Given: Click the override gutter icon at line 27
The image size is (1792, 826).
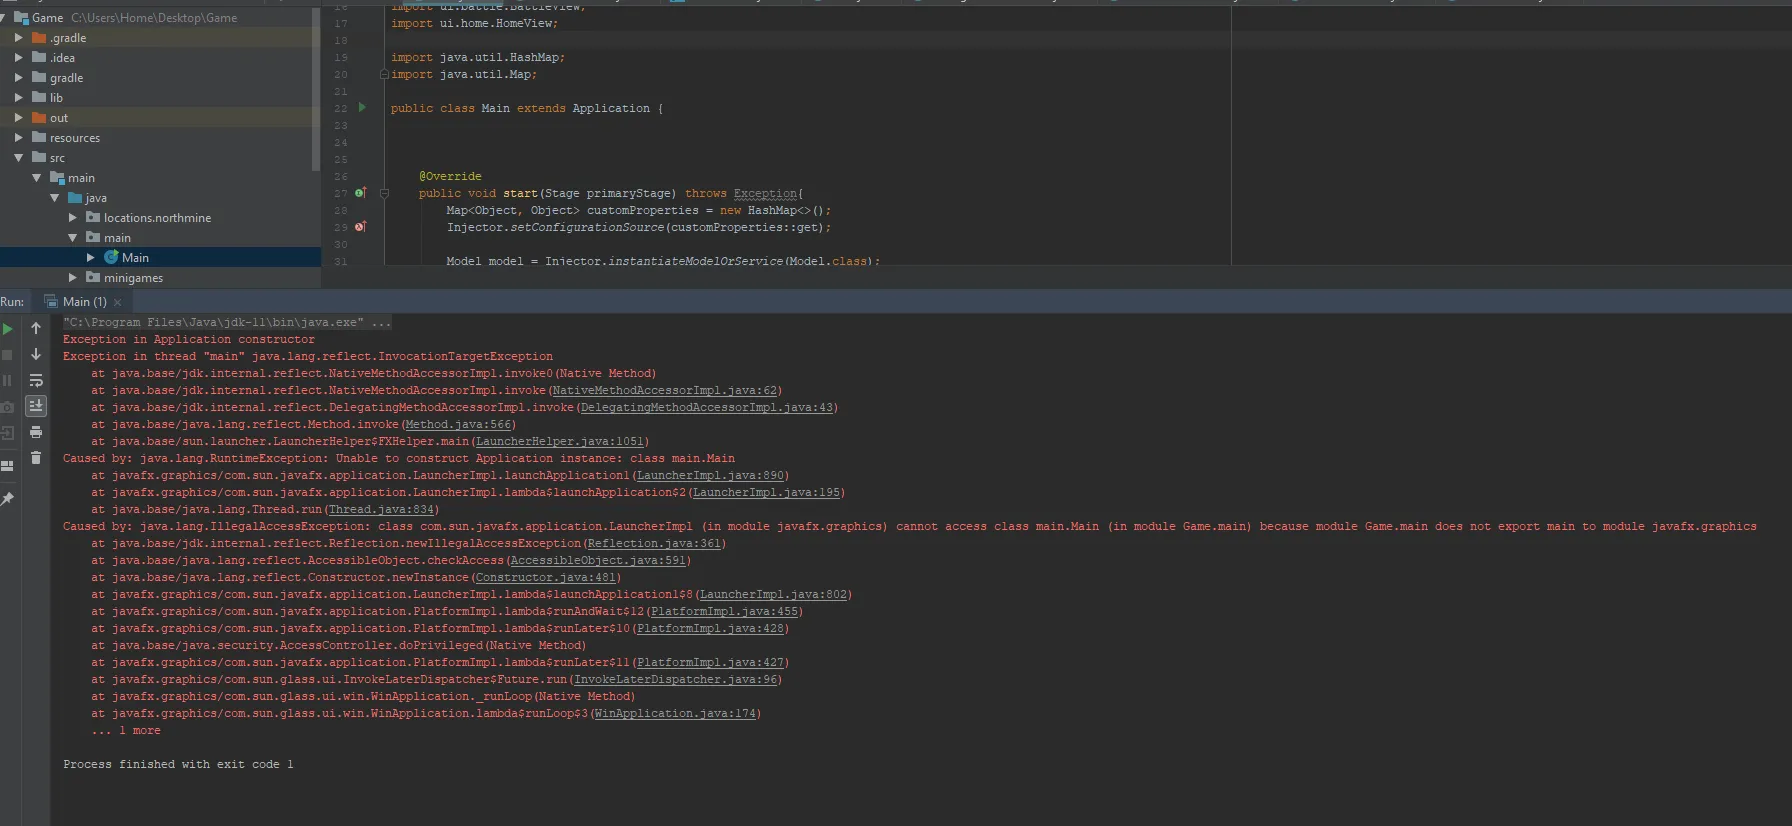Looking at the screenshot, I should [361, 192].
